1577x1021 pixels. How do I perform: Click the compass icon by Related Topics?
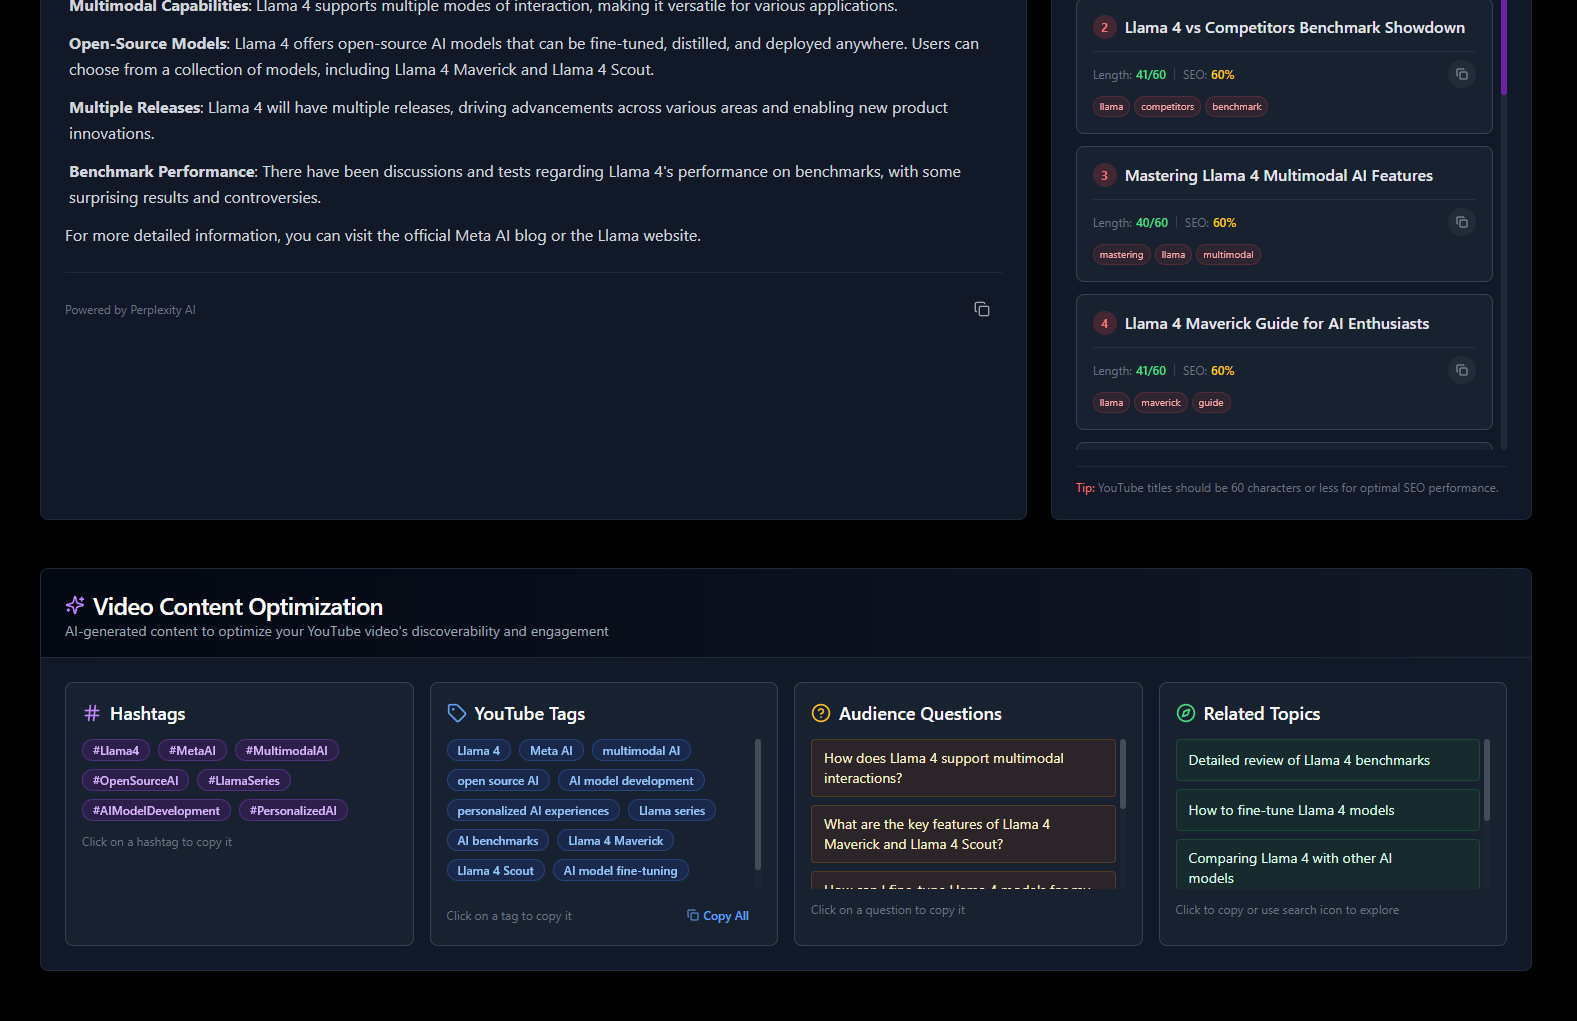[x=1186, y=713]
